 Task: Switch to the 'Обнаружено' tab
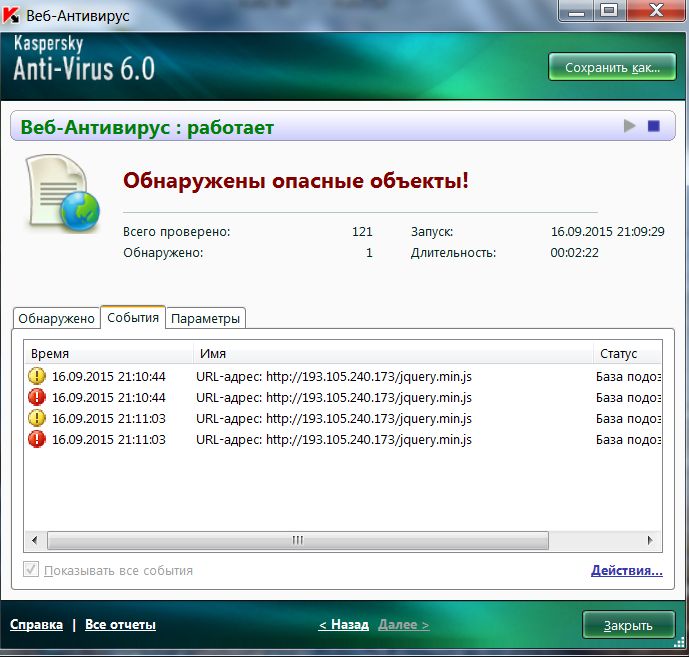pos(57,319)
